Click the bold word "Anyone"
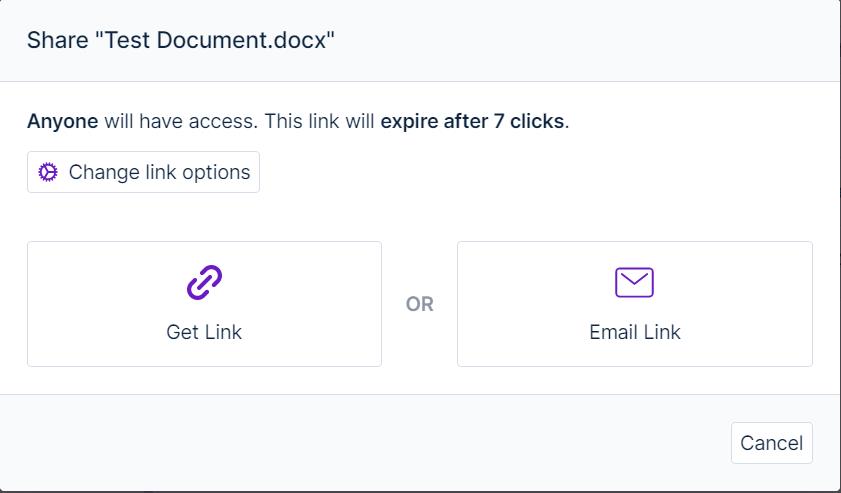This screenshot has height=493, width=841. (x=63, y=121)
